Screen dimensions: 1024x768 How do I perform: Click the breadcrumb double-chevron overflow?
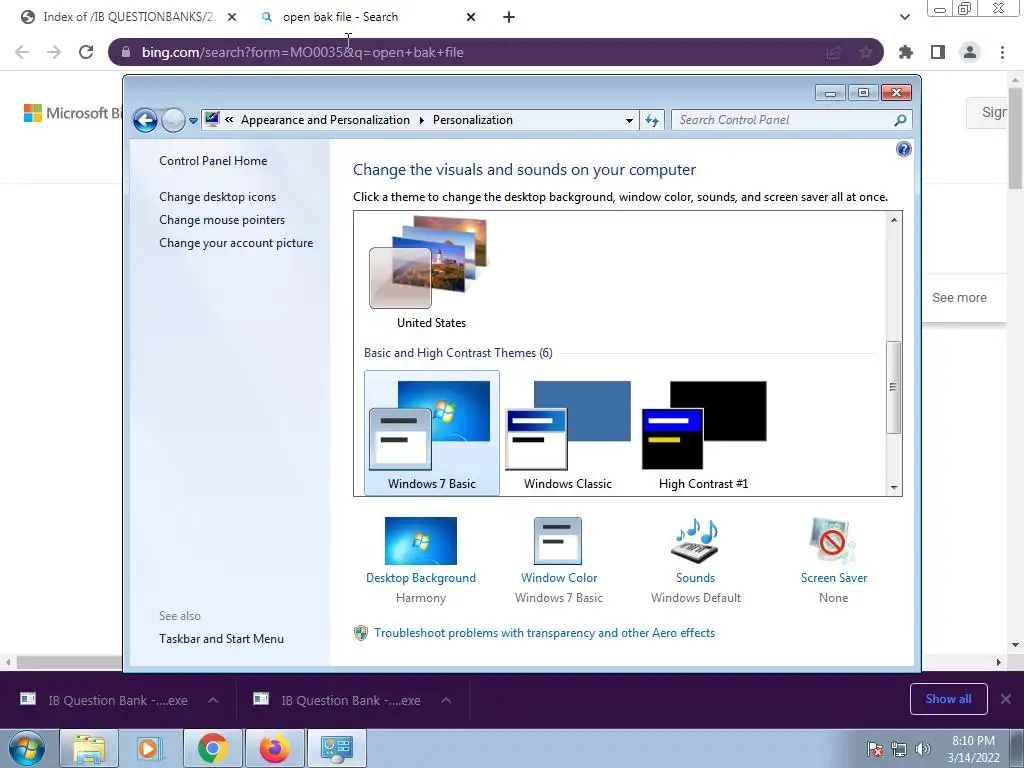click(x=229, y=120)
